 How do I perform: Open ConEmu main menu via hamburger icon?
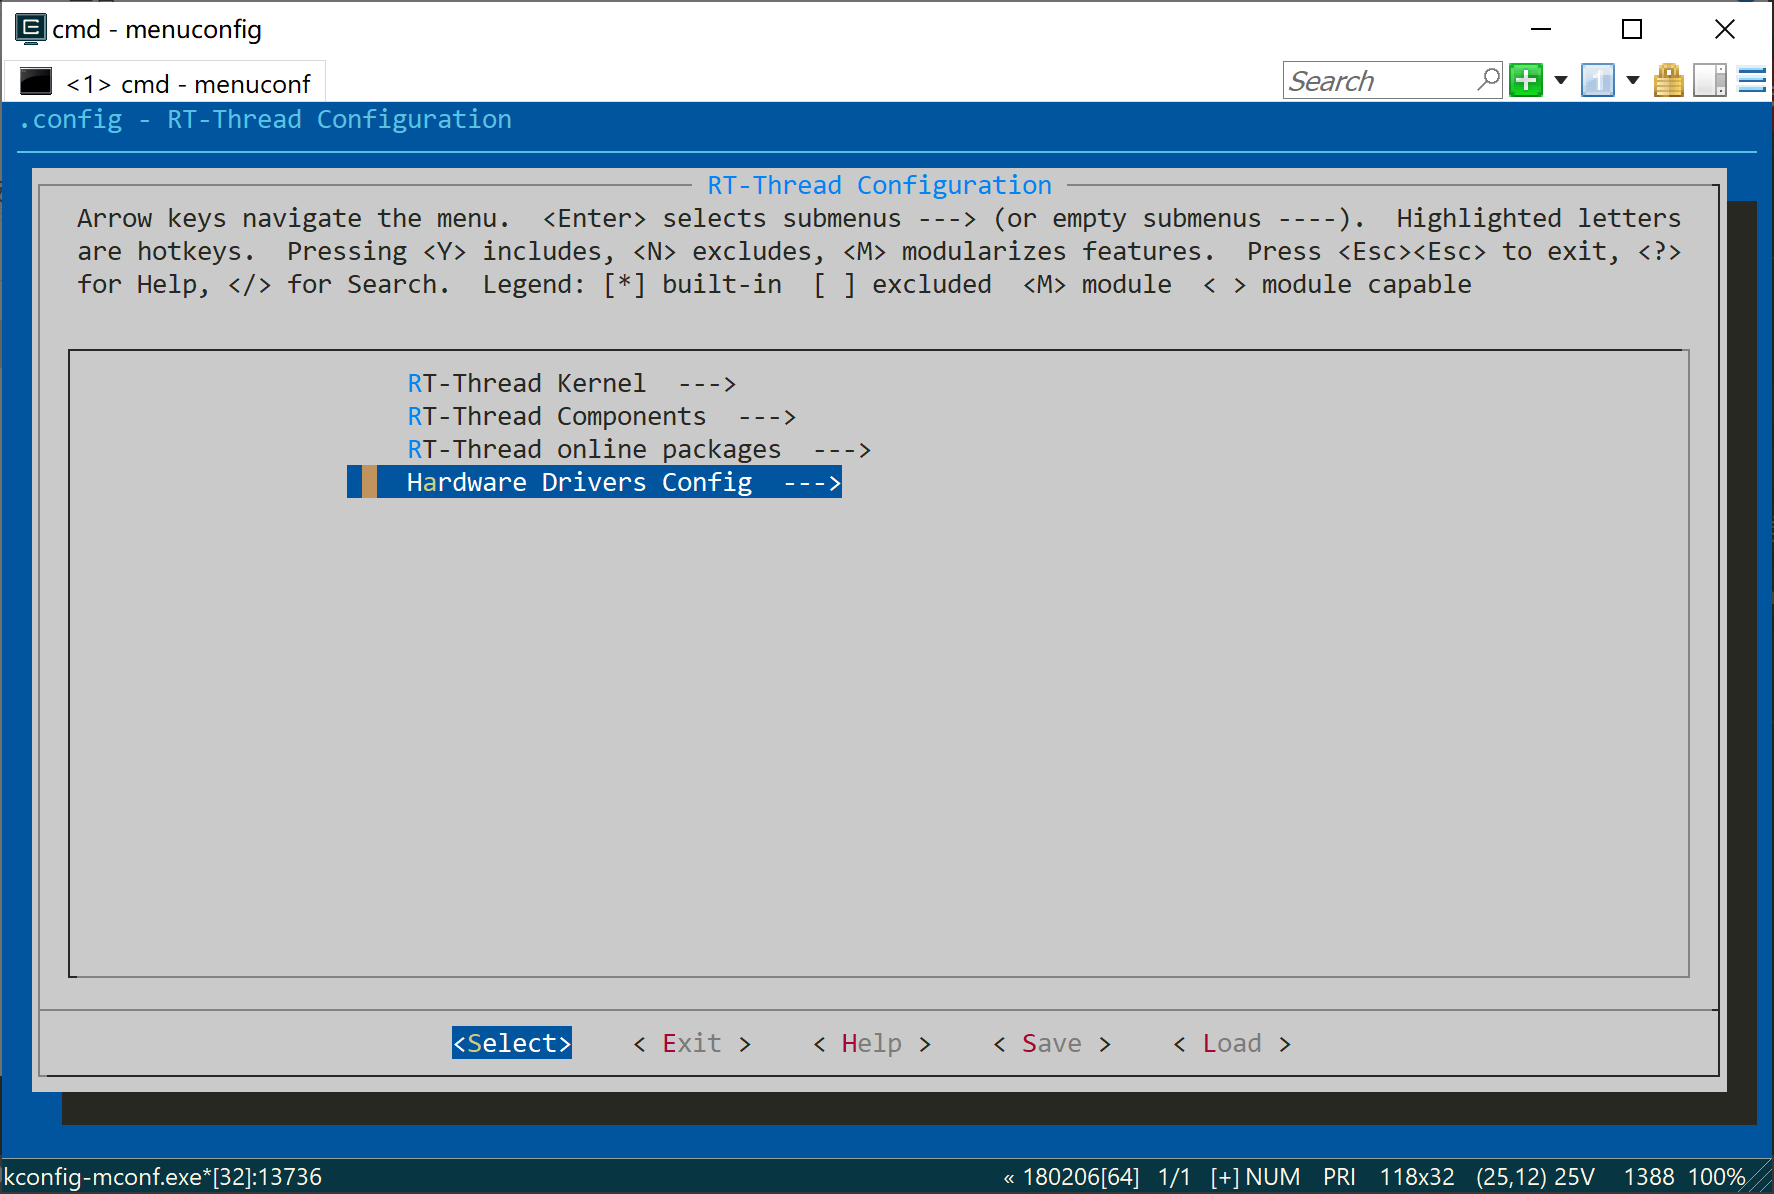click(x=1752, y=80)
